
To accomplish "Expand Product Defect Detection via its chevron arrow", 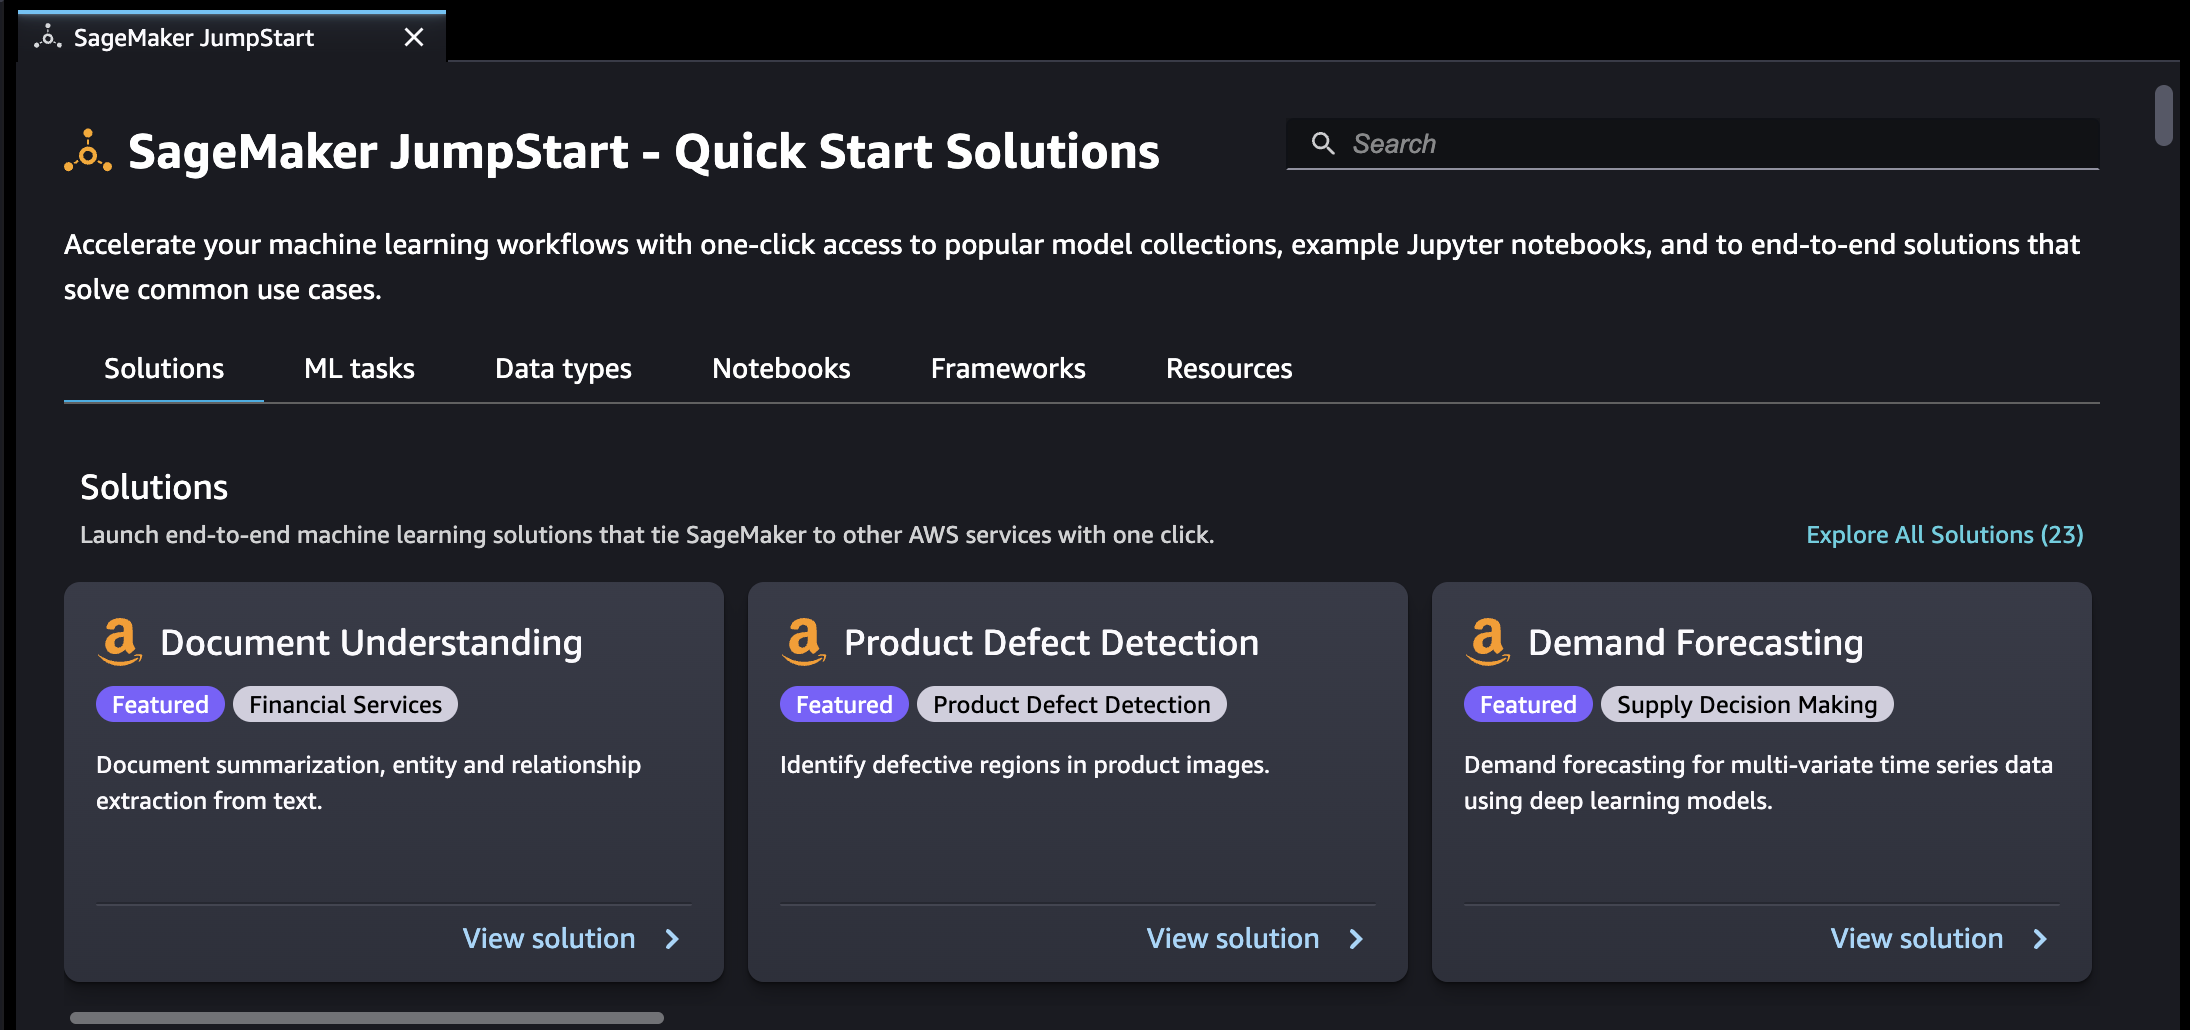I will pyautogui.click(x=1355, y=939).
